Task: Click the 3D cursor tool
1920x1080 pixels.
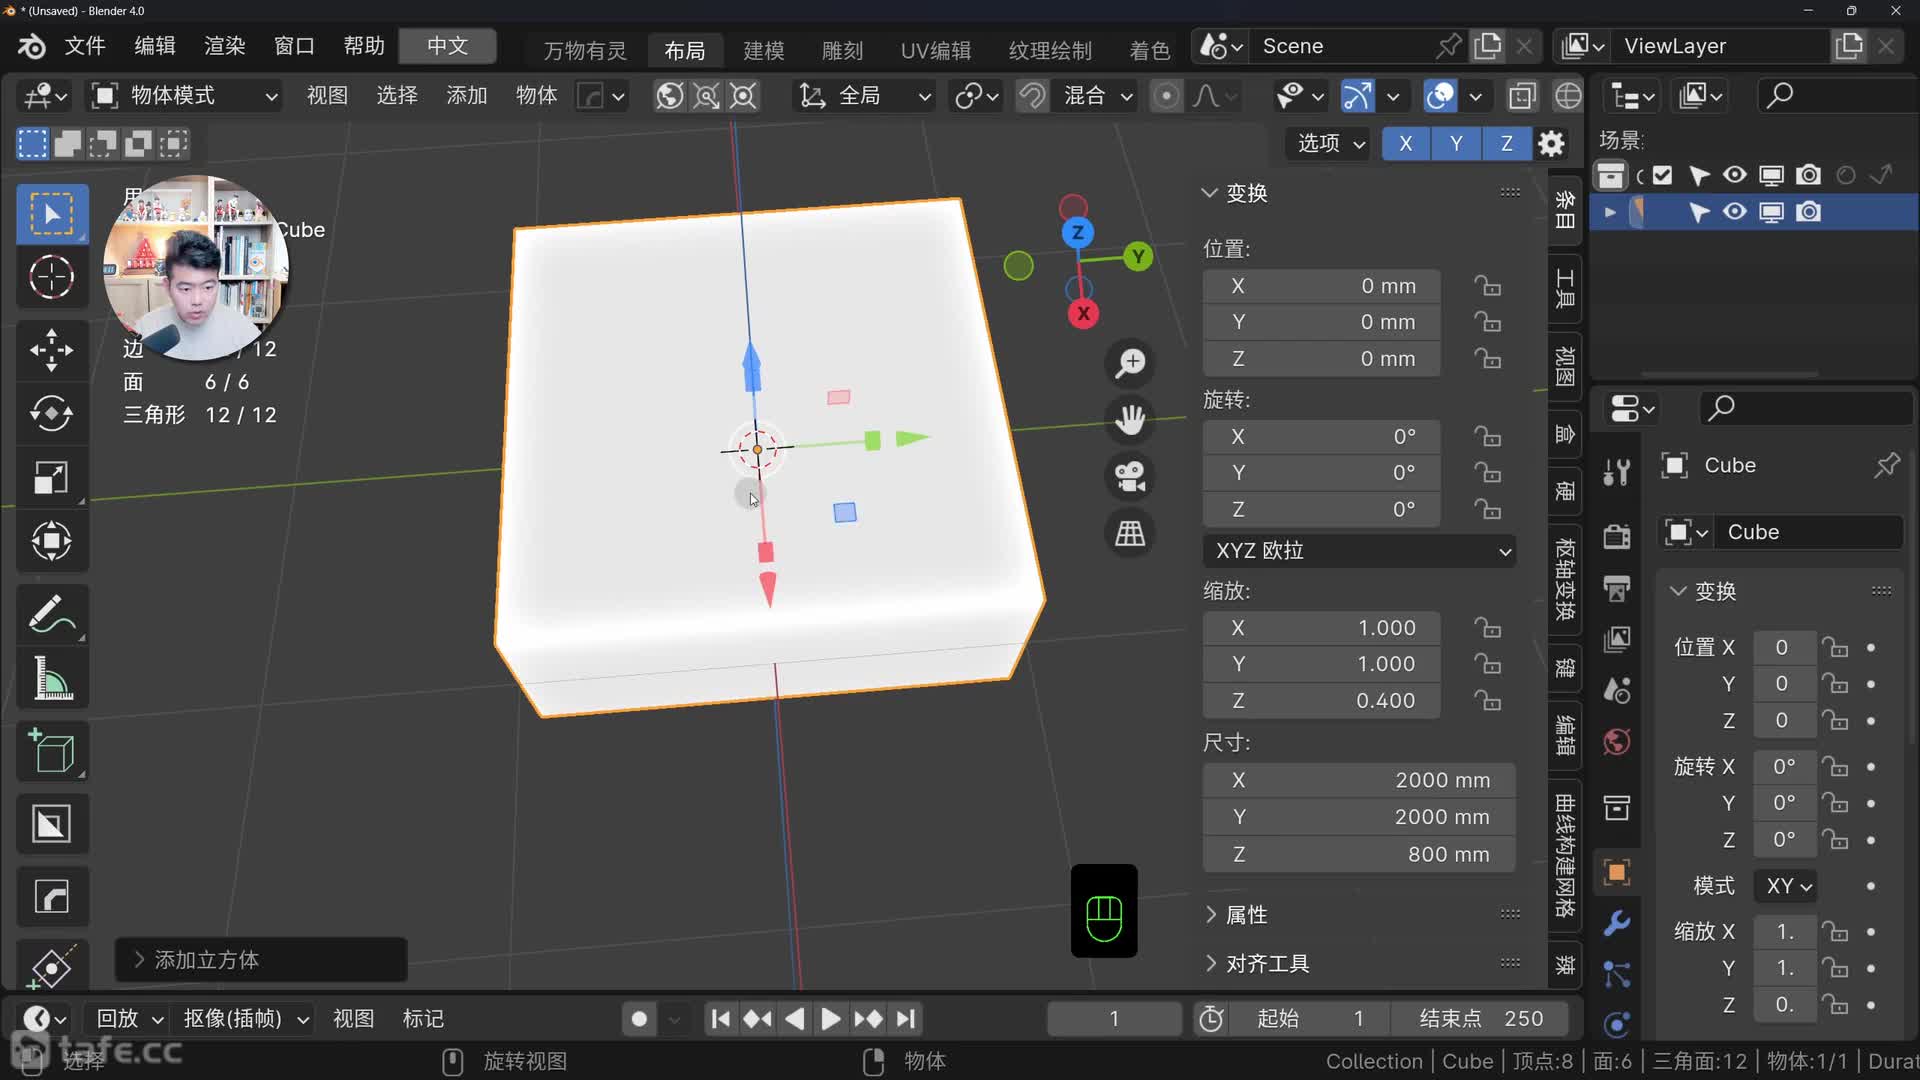Action: 51,277
